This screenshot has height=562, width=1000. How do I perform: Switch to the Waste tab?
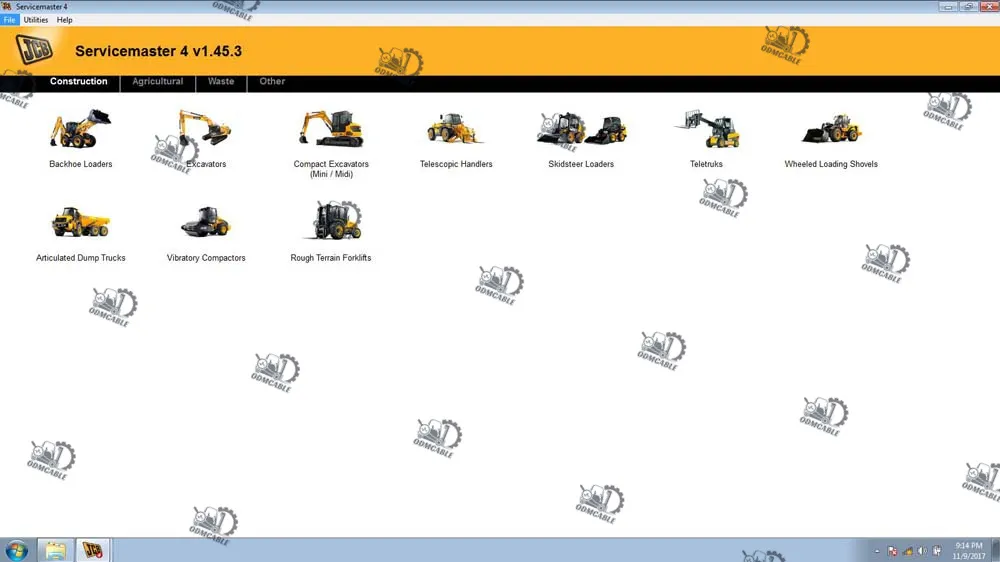[x=221, y=82]
